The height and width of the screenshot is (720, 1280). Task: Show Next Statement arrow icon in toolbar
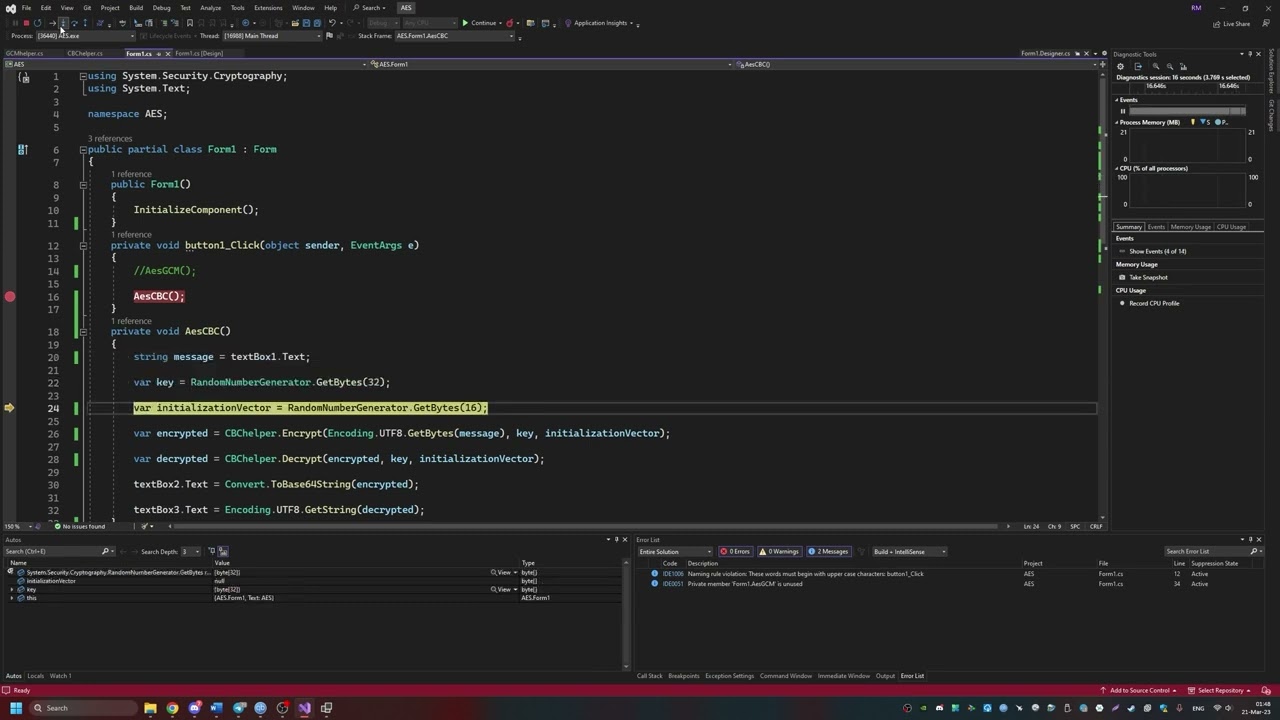point(52,23)
